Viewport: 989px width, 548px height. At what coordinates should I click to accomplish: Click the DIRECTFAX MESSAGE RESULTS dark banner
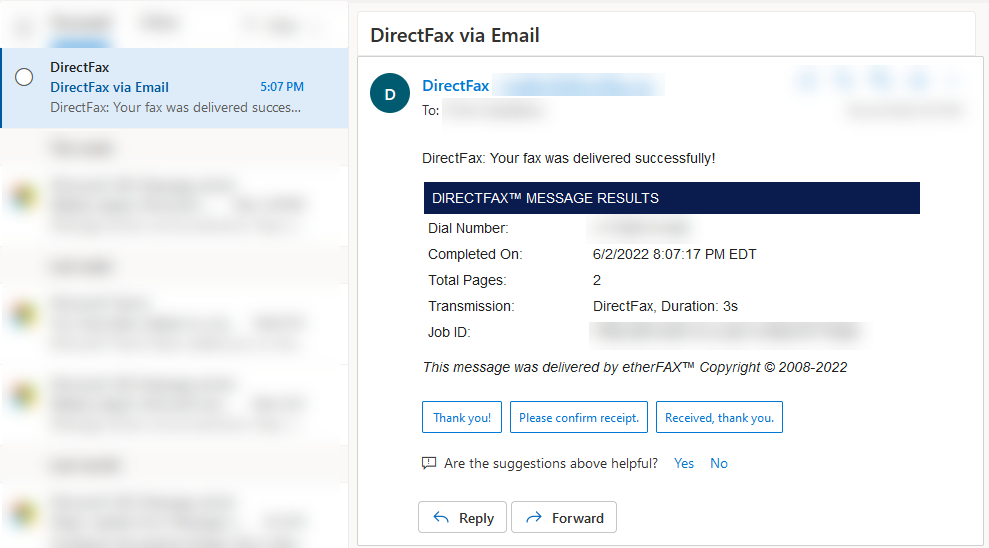671,198
